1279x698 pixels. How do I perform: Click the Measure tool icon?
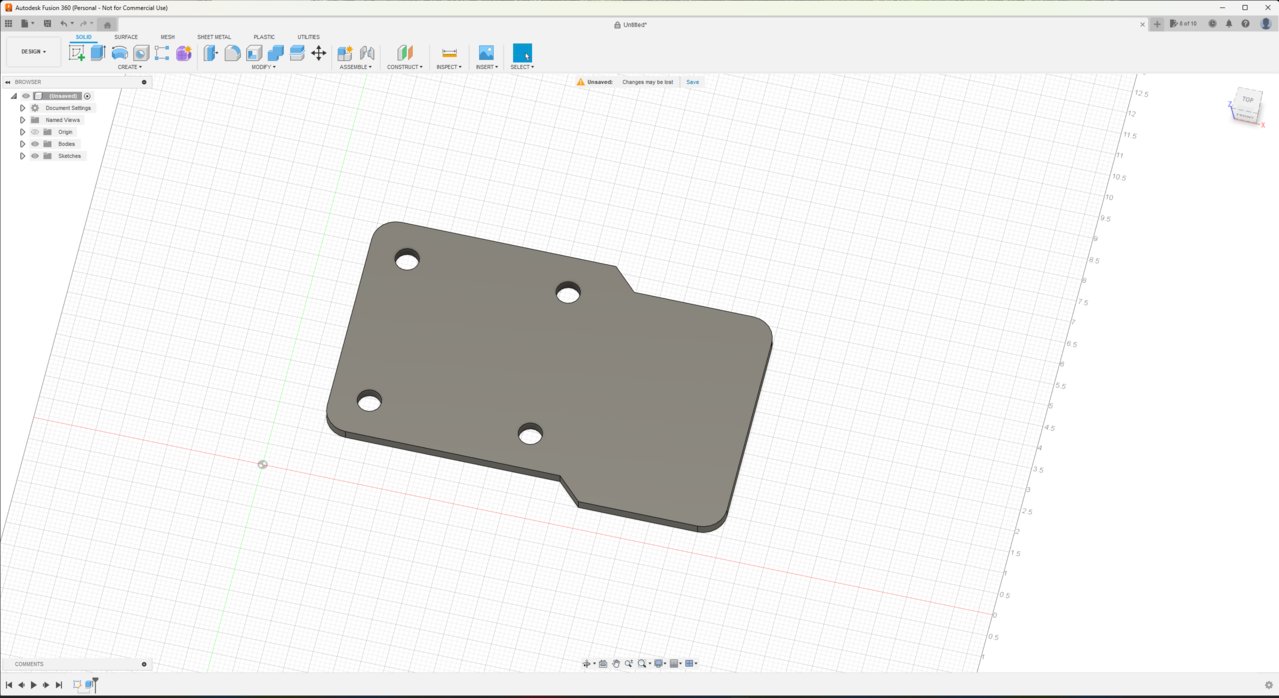[449, 53]
